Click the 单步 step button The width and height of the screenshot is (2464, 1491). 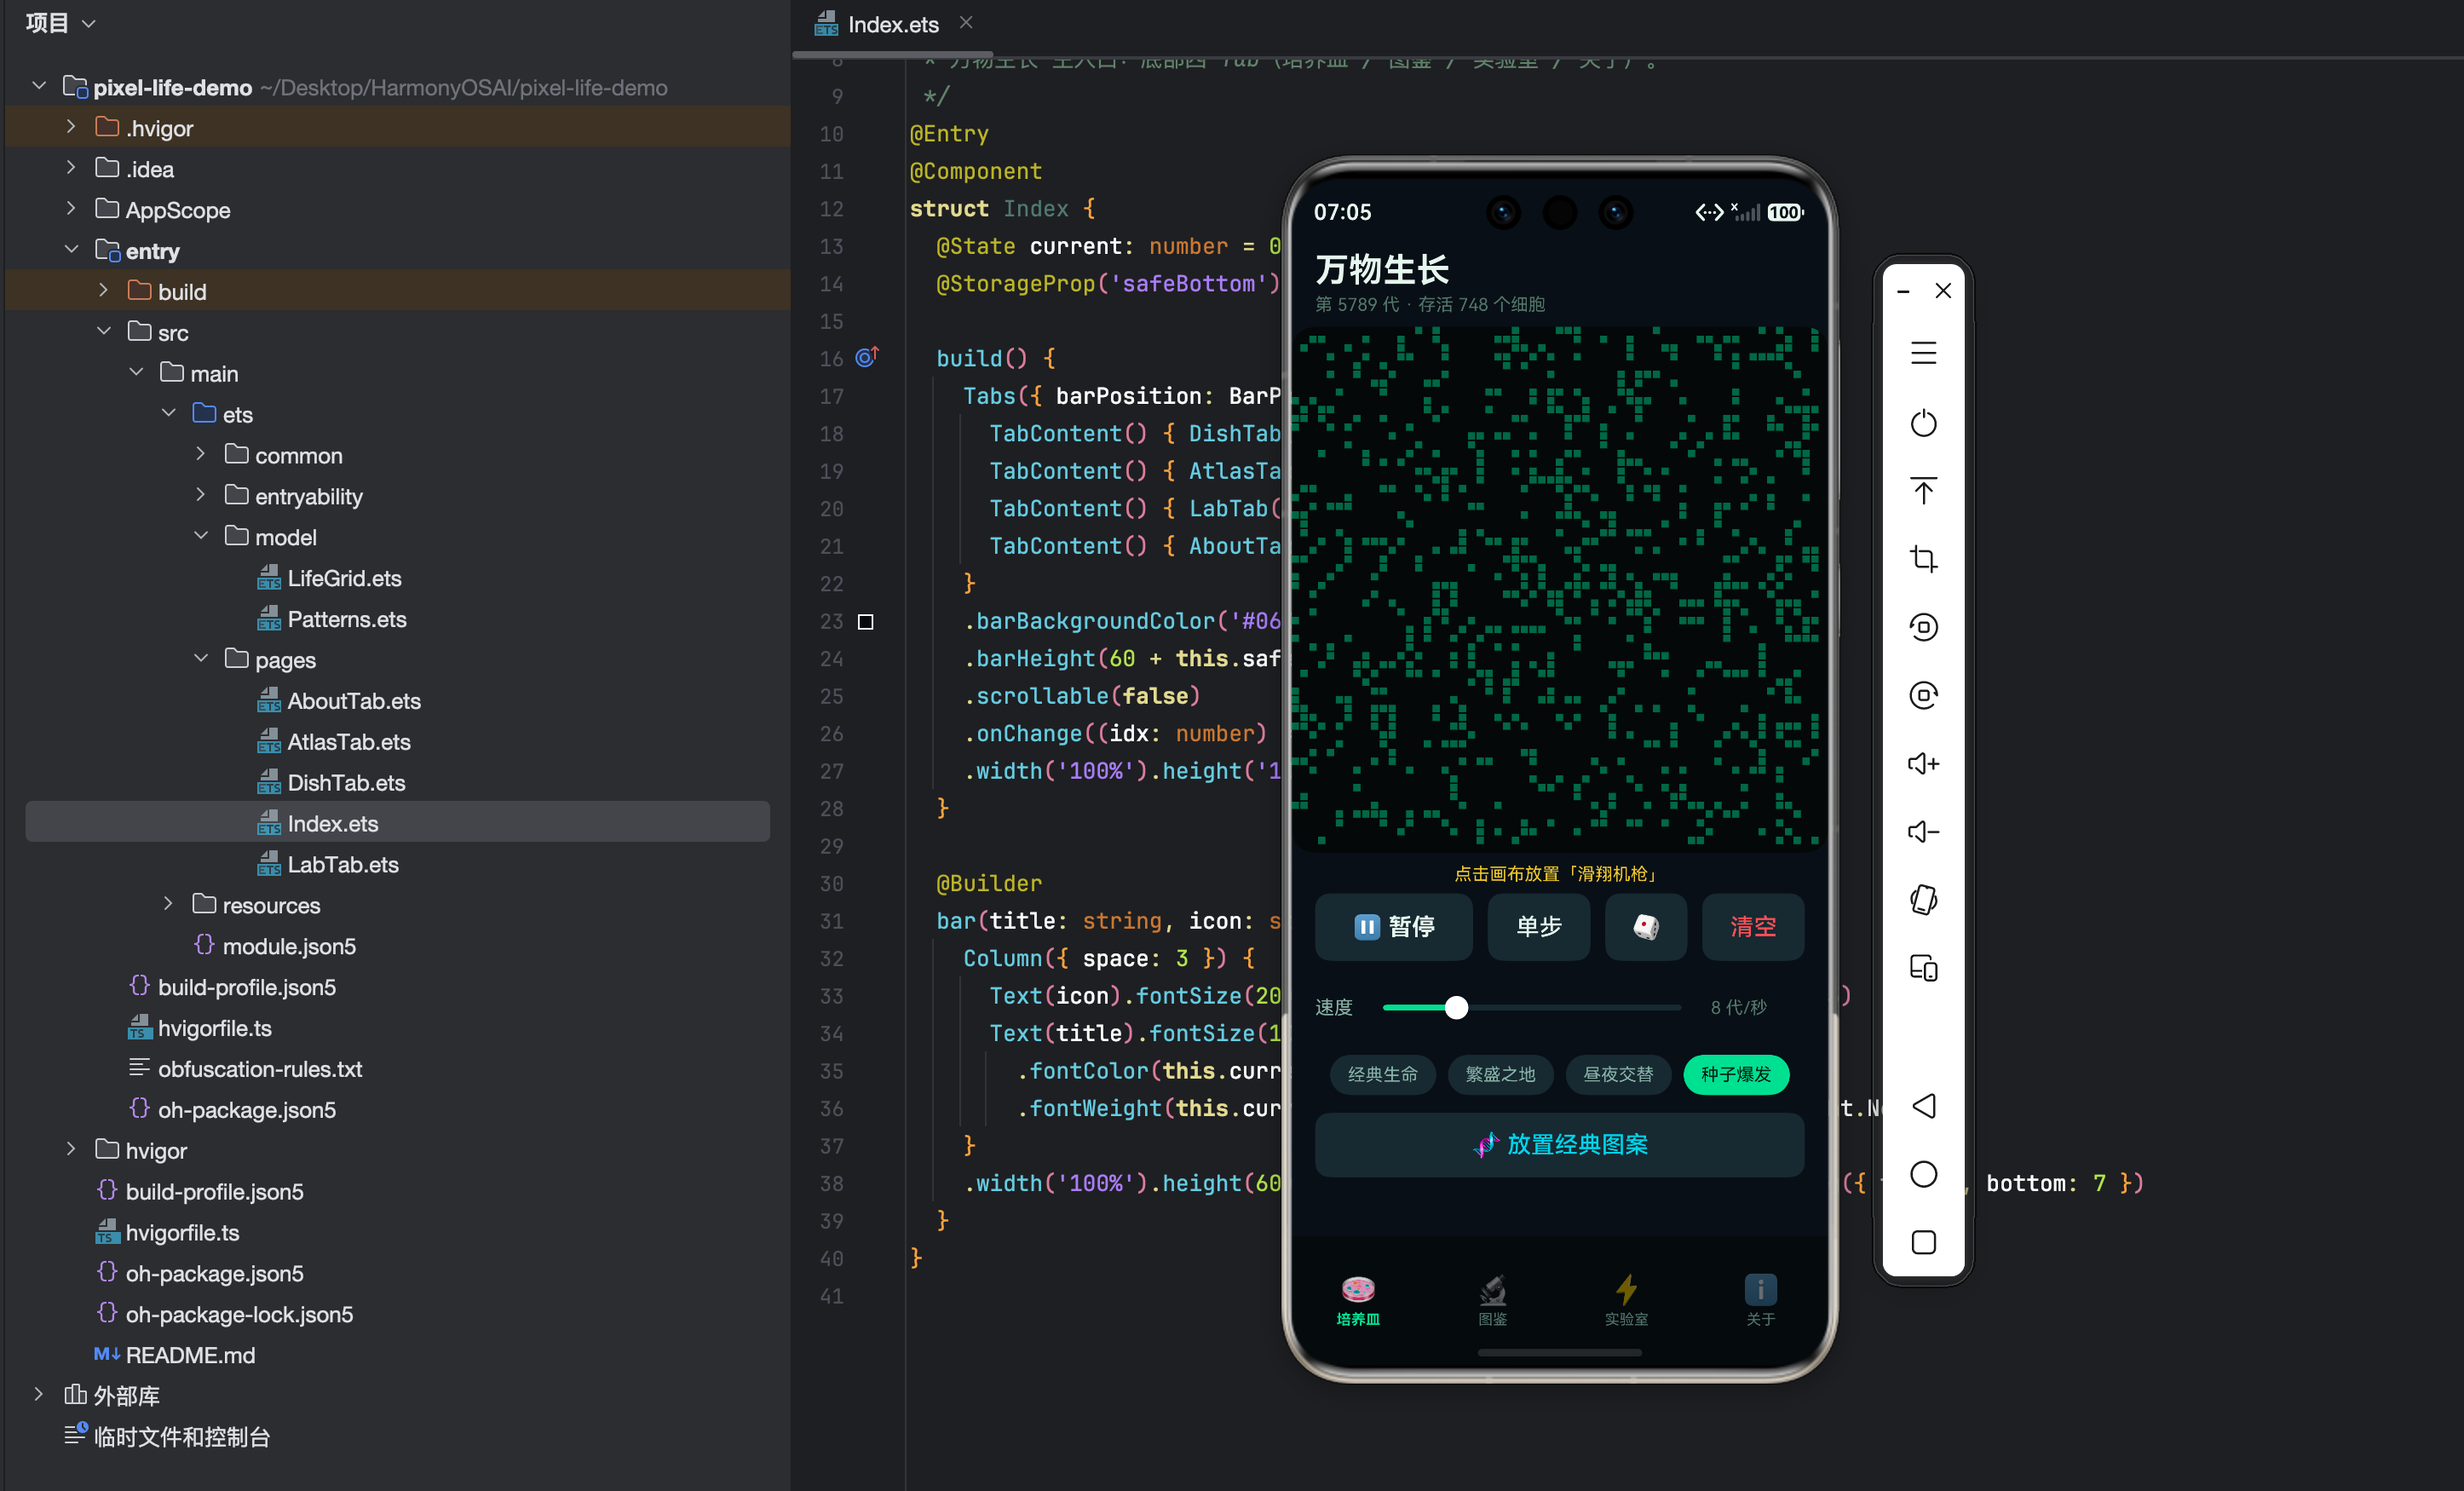point(1539,927)
